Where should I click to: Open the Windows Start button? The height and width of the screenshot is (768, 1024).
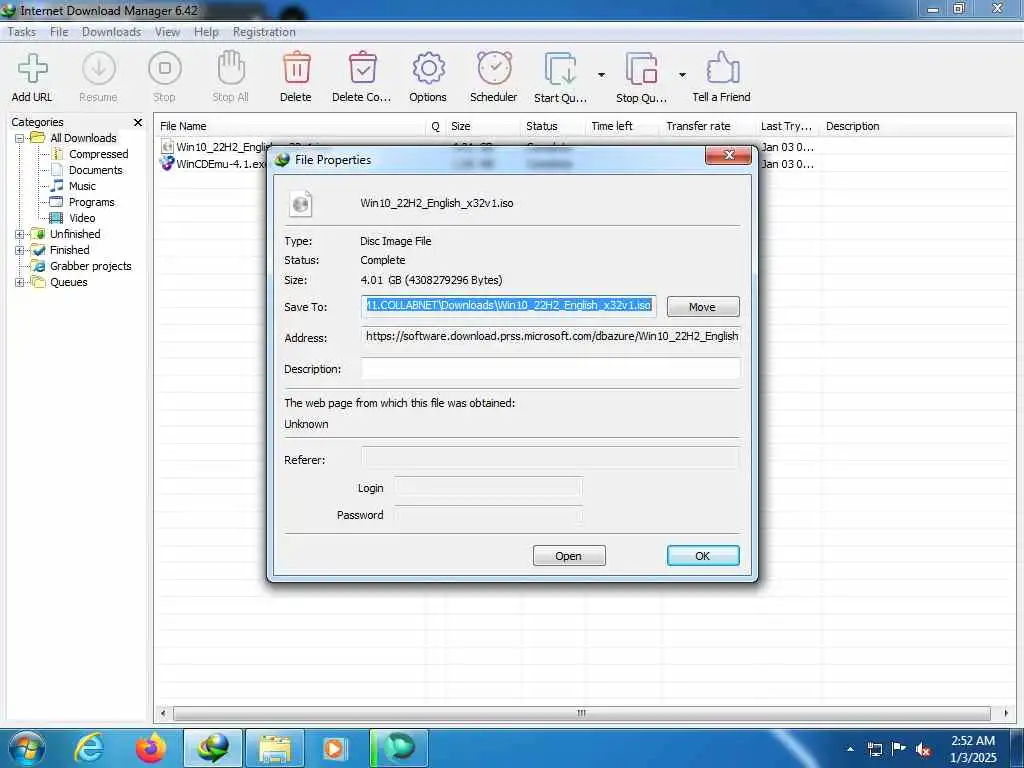[x=26, y=748]
